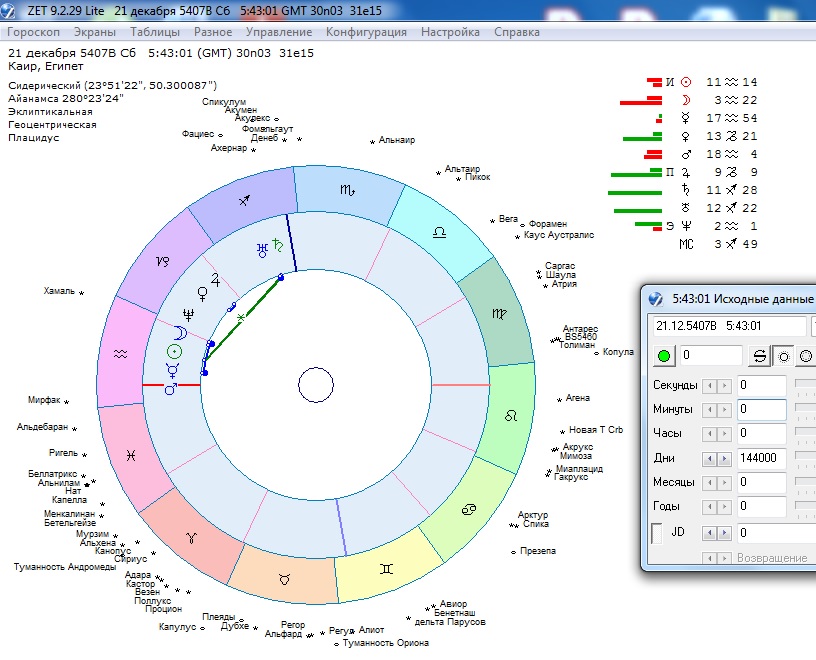The image size is (816, 660).
Task: Click the Moon crescent in the chart
Action: pos(180,333)
